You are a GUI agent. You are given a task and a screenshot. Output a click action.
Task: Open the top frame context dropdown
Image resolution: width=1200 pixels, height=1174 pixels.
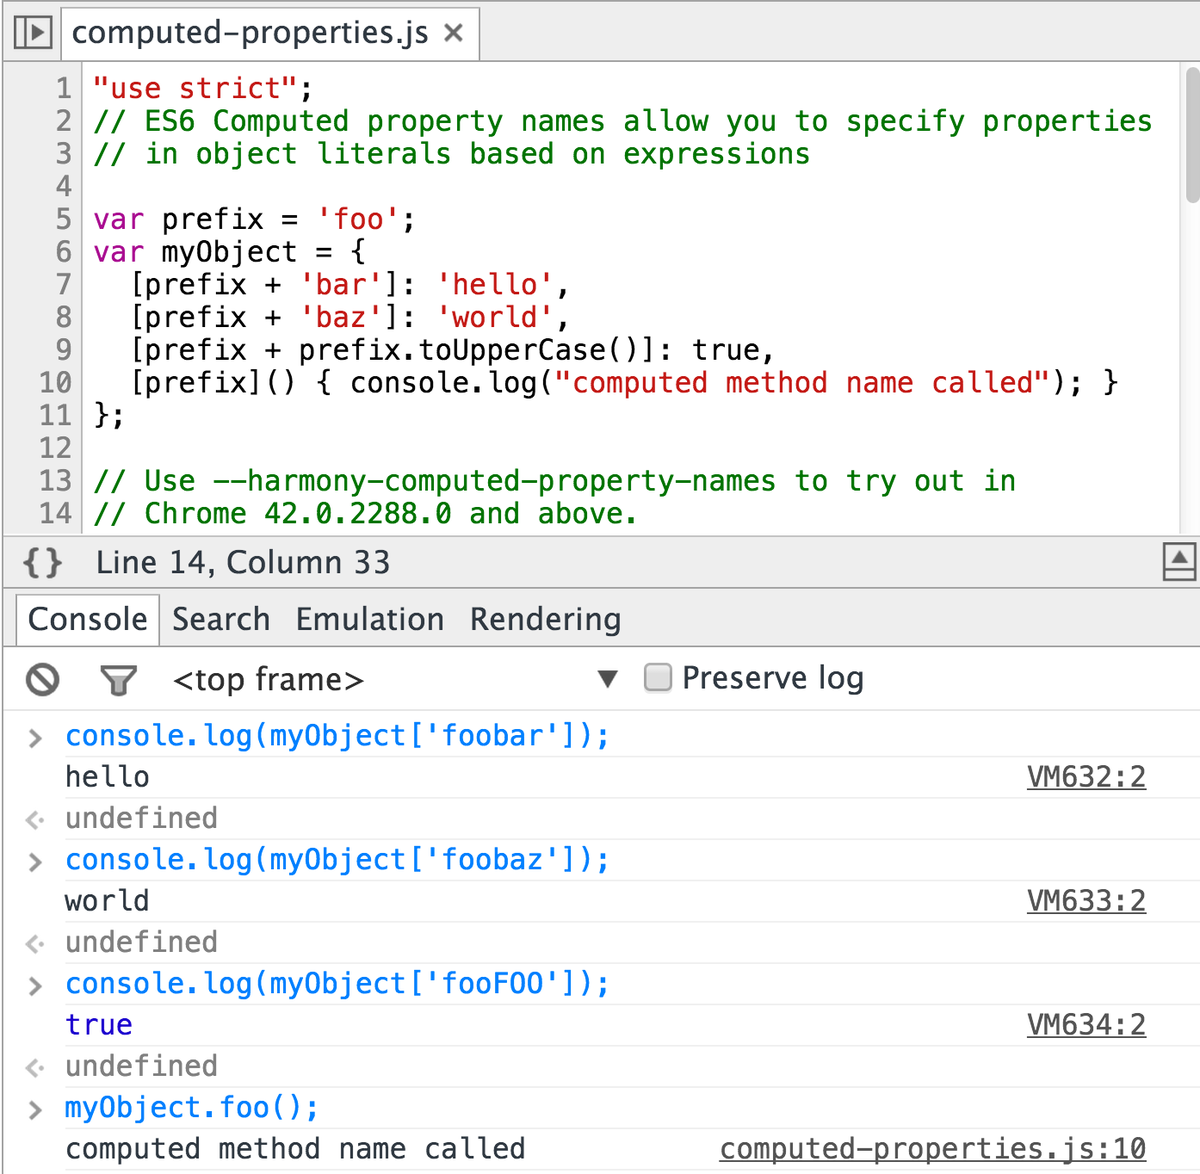(x=396, y=680)
